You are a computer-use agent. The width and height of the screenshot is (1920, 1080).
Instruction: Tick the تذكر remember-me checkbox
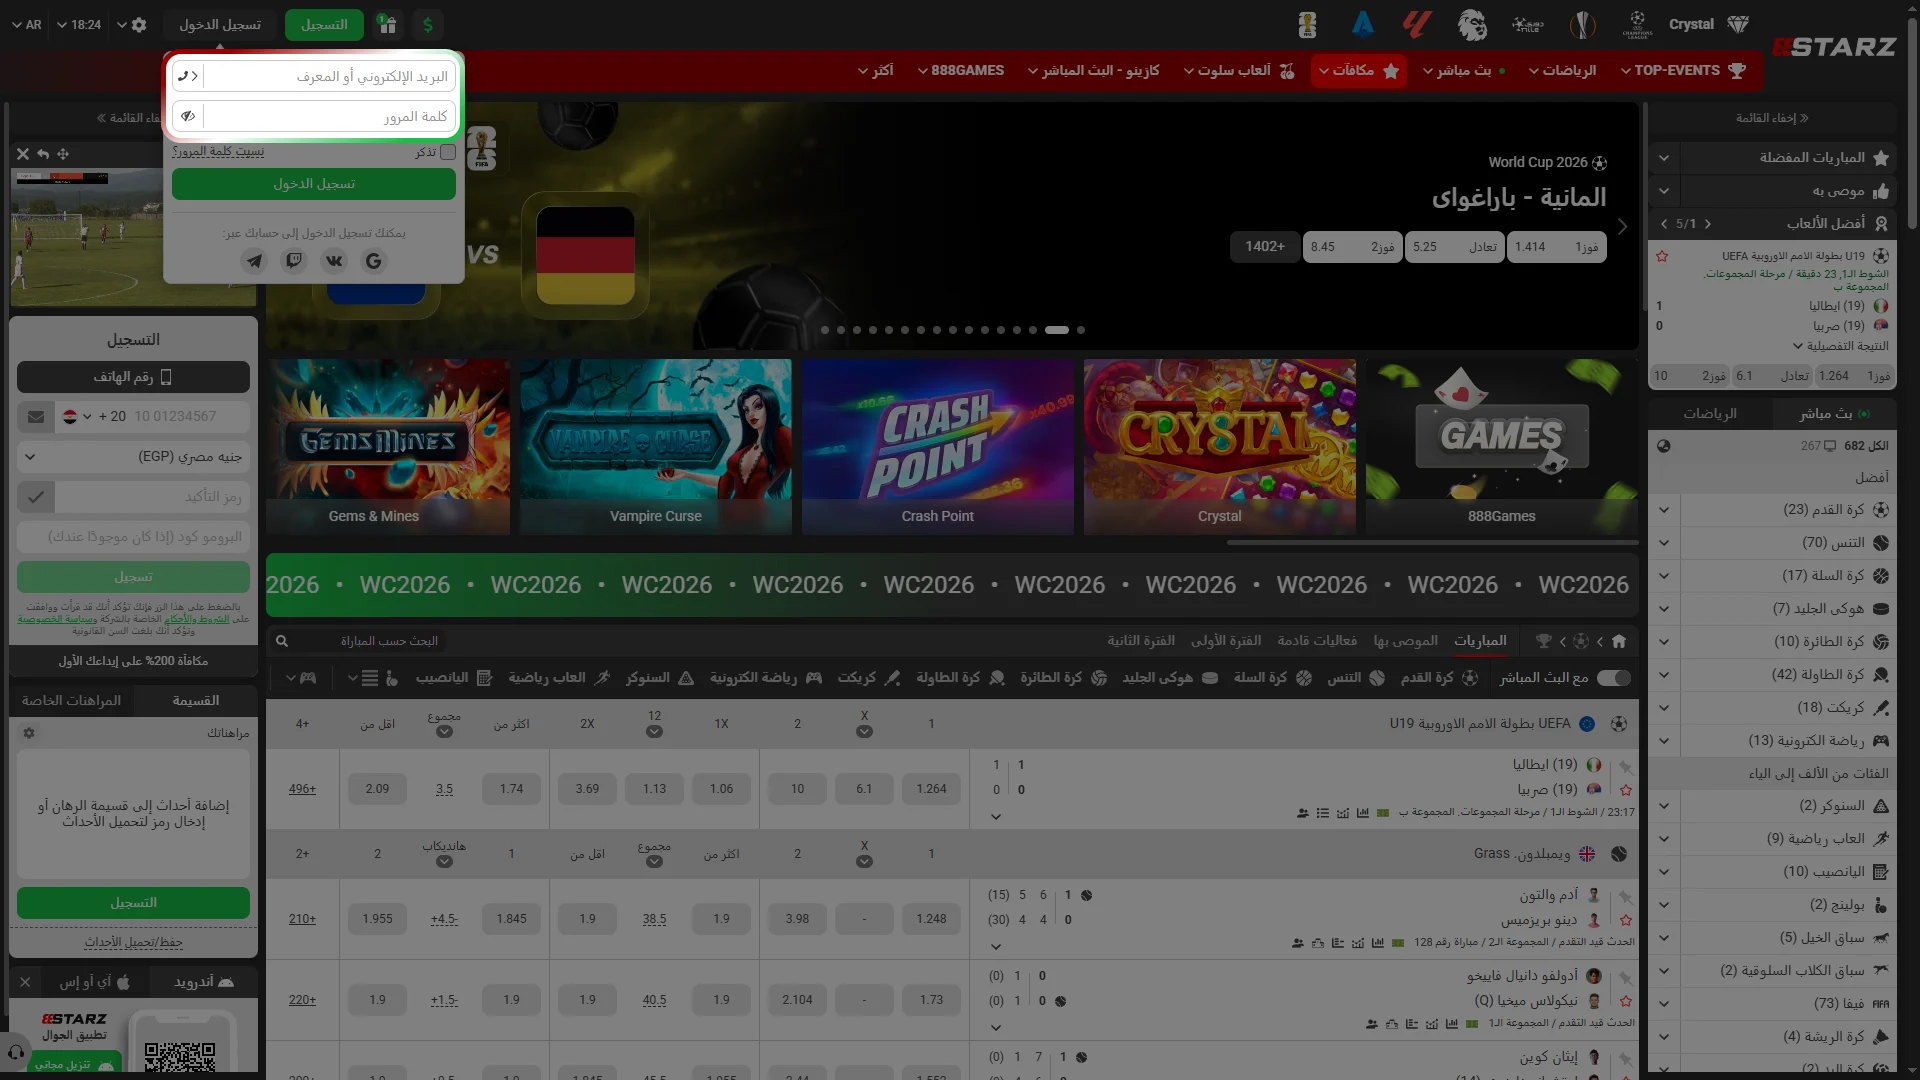[448, 152]
